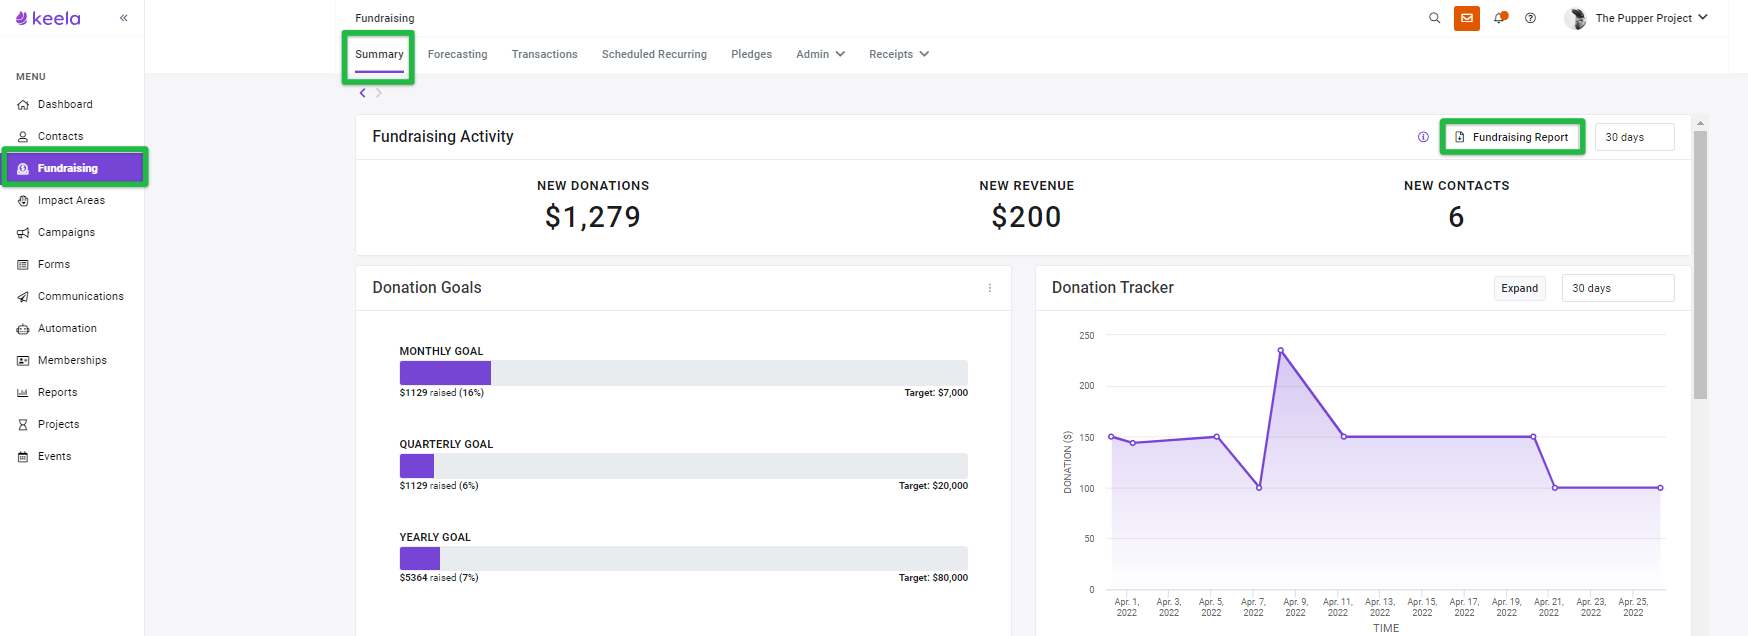
Task: Expand the Donation Tracker chart
Action: point(1519,288)
